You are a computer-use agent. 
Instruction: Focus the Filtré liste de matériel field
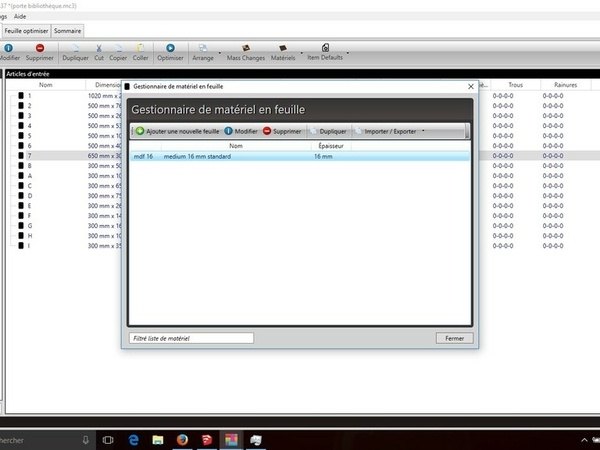click(190, 338)
